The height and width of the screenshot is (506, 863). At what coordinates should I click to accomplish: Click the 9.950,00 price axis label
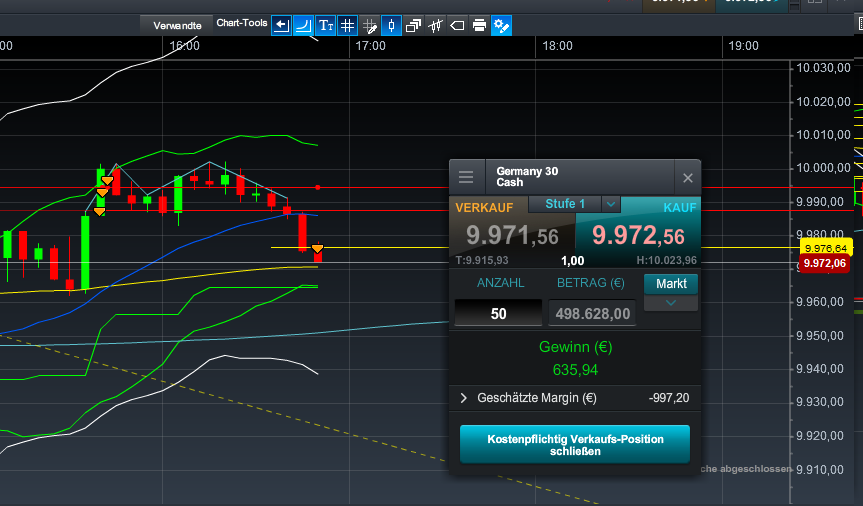tap(820, 336)
